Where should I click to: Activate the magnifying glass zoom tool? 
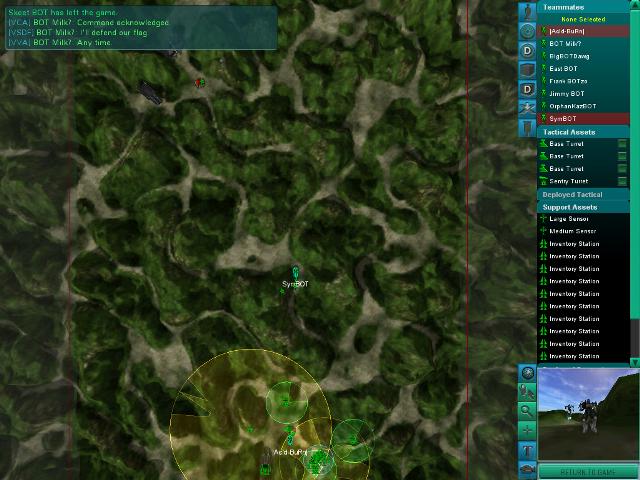point(527,411)
